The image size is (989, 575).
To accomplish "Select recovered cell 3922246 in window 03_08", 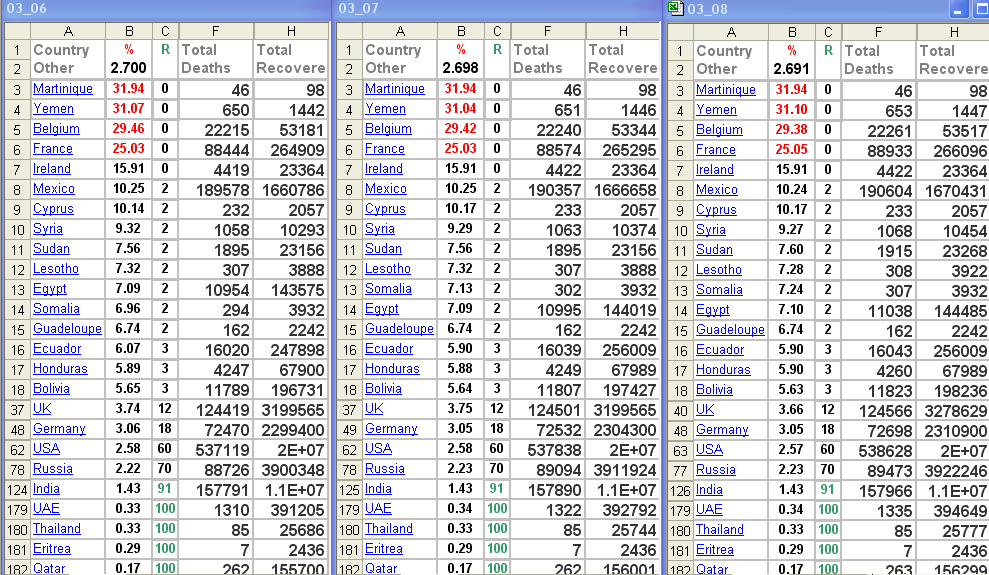I will pyautogui.click(x=954, y=470).
